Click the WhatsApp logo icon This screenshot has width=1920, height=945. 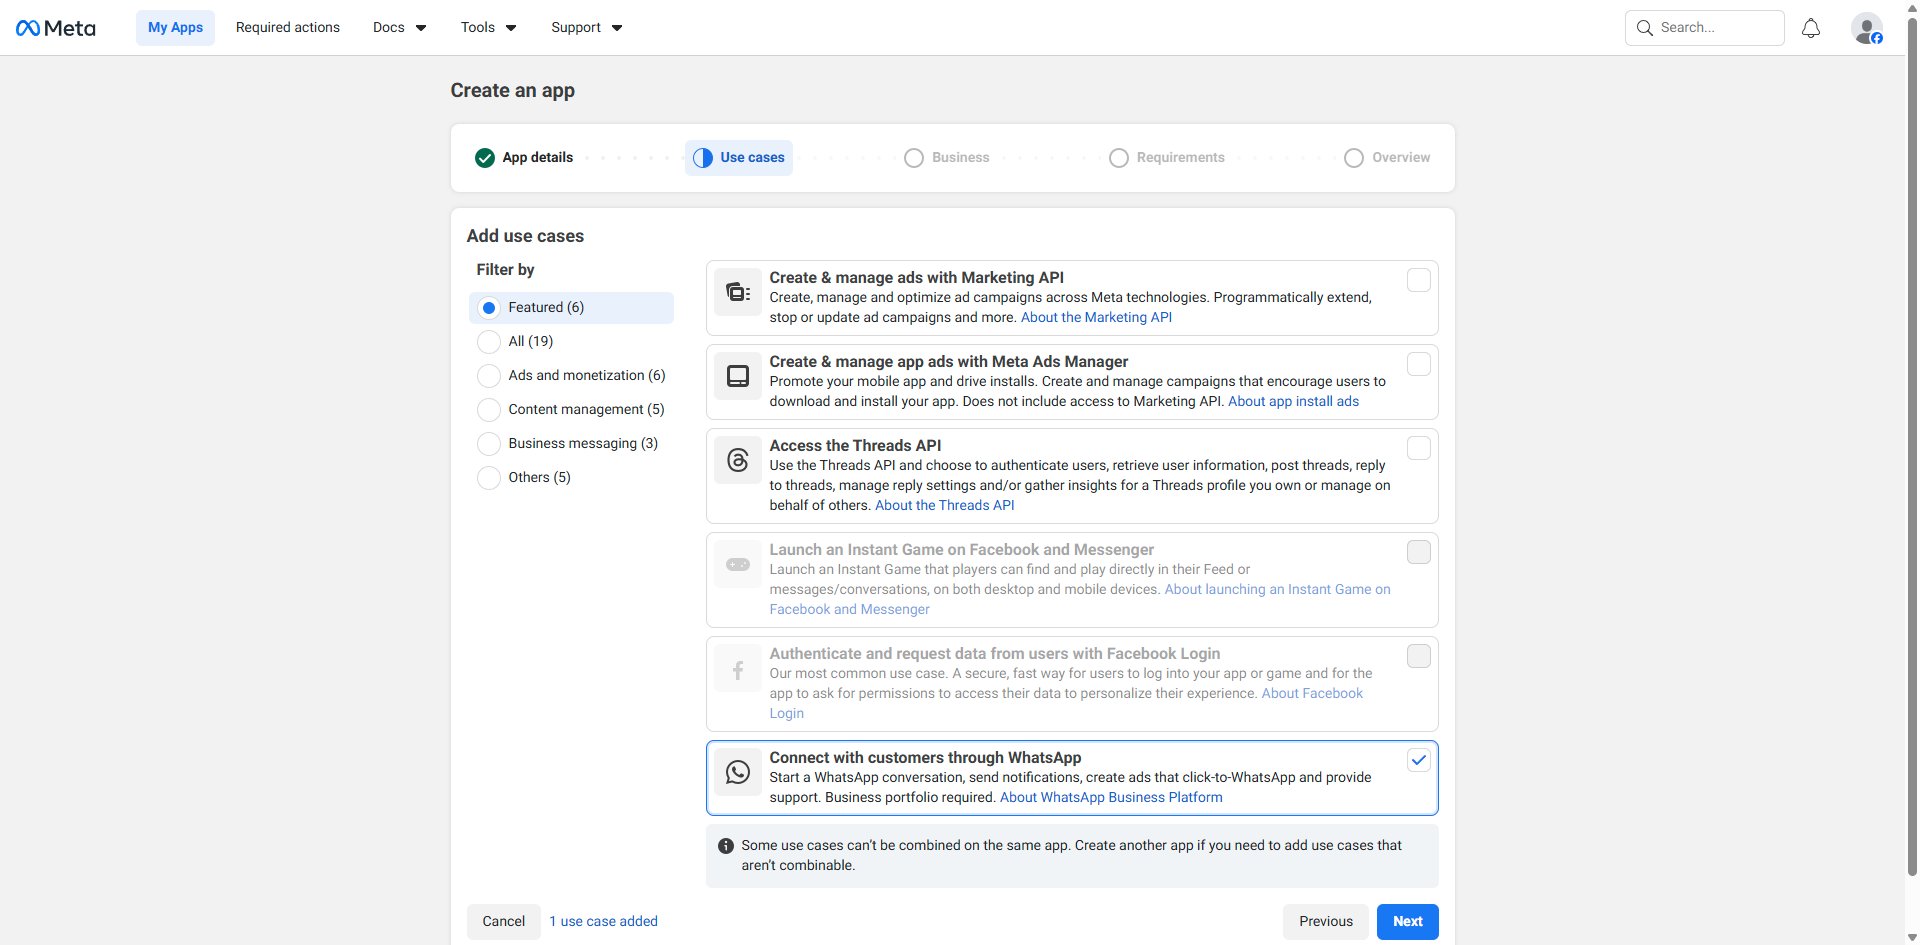[x=738, y=772]
